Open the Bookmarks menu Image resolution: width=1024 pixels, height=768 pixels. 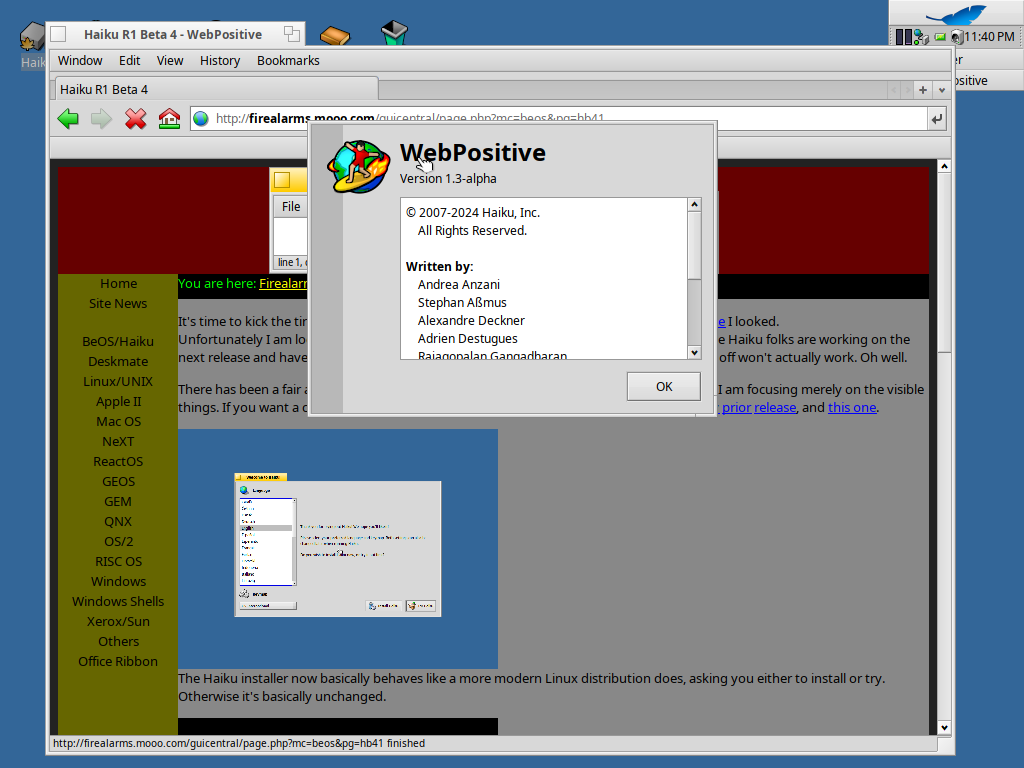click(288, 60)
